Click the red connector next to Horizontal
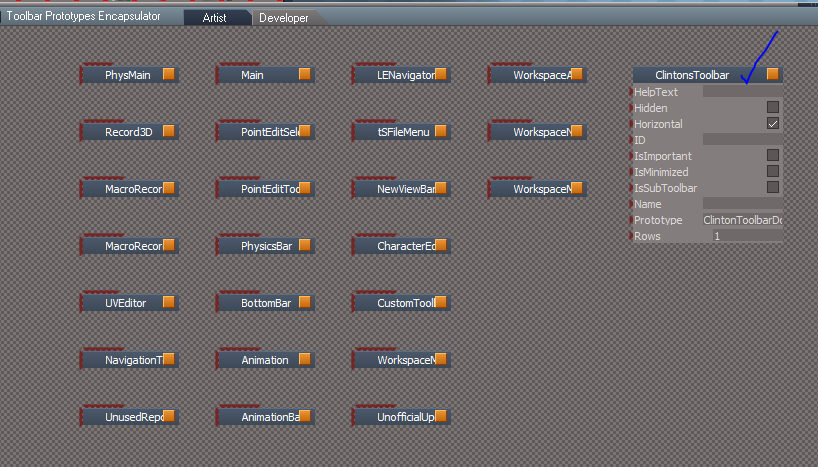818x467 pixels. pos(631,124)
